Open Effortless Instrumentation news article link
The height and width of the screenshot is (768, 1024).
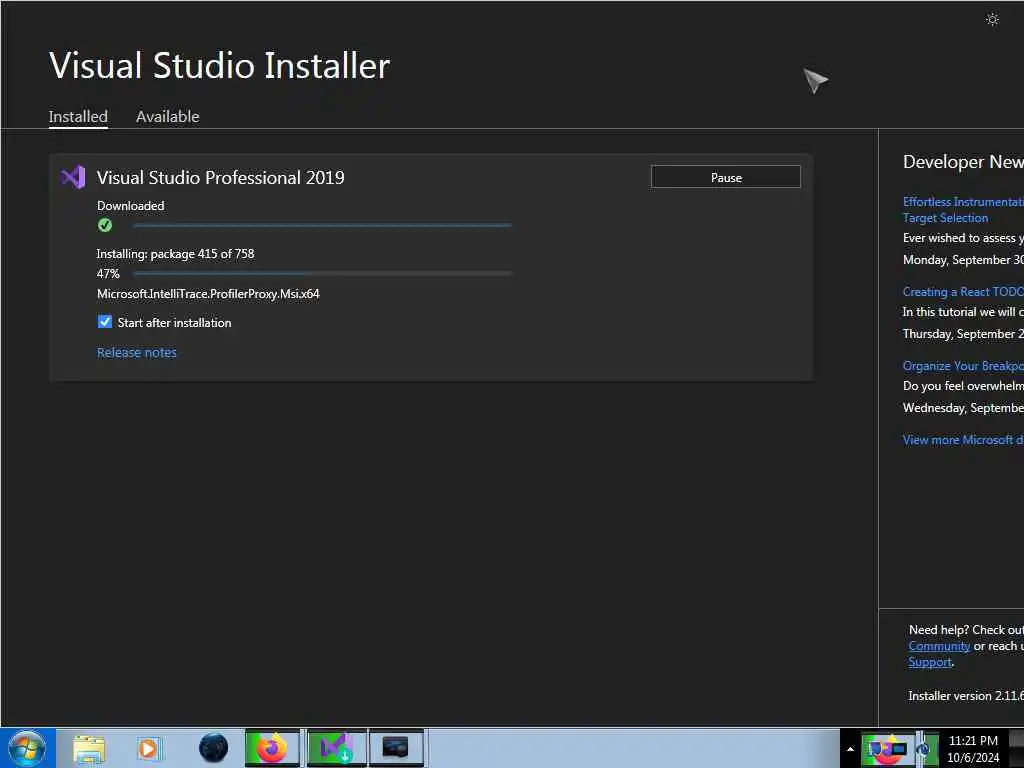[x=963, y=210]
